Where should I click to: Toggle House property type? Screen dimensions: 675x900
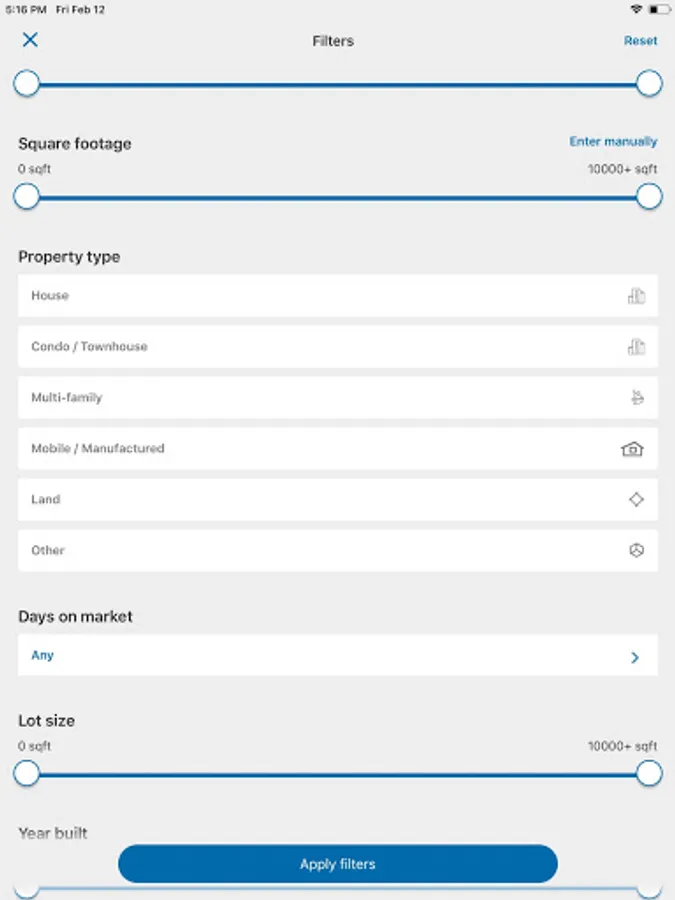point(300,296)
